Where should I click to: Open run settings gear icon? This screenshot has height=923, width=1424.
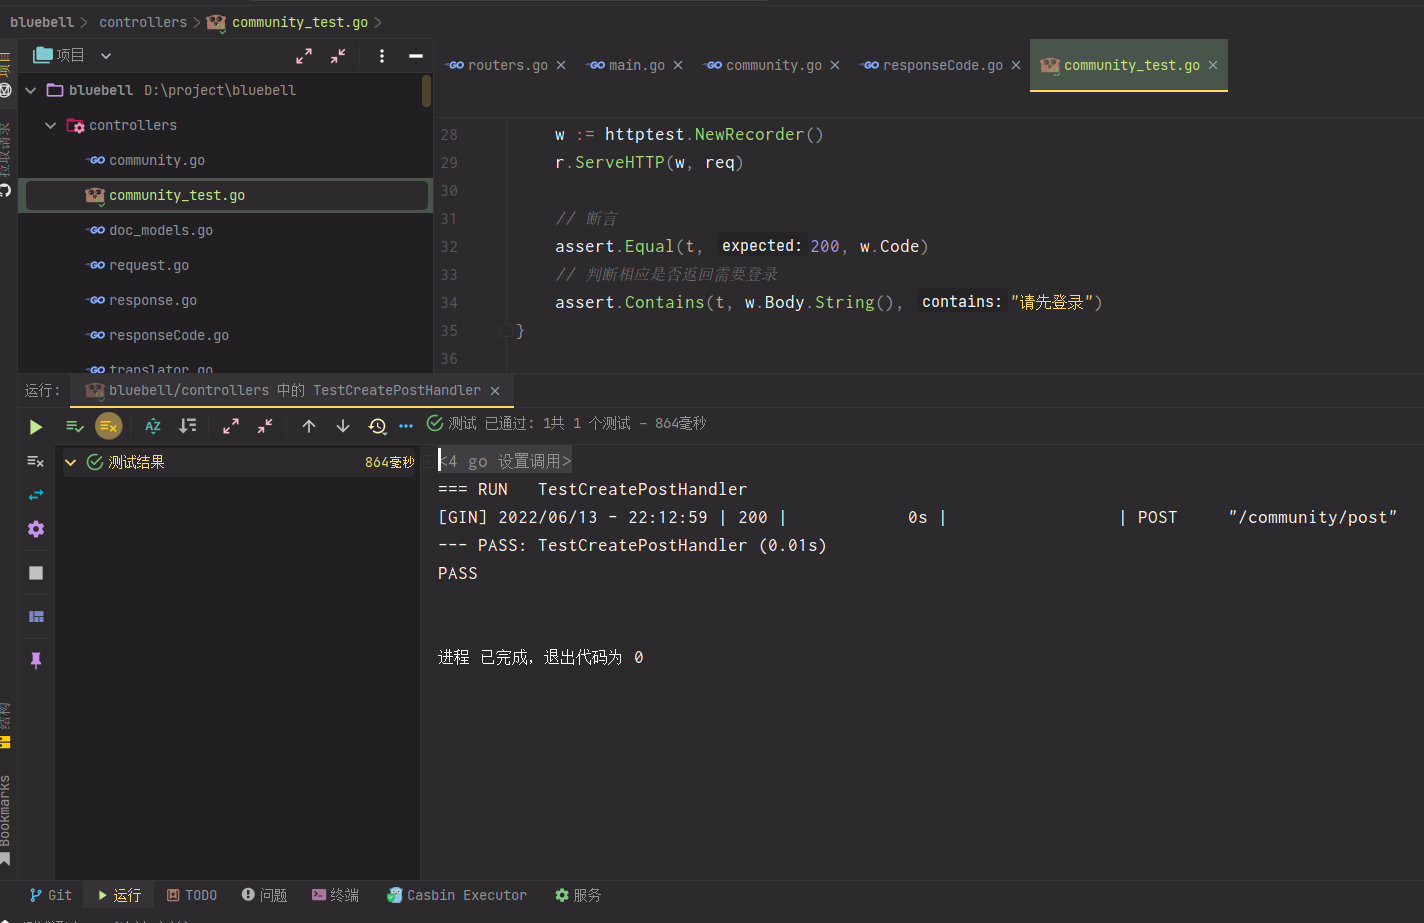36,529
